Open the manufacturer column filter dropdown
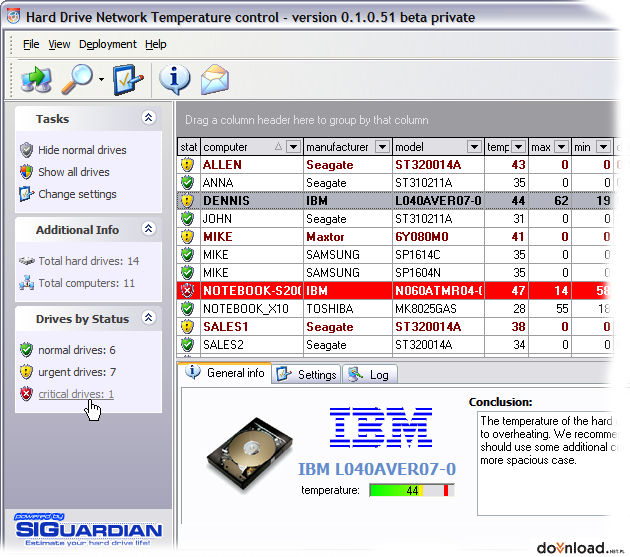Viewport: 630px width, 557px height. (382, 147)
